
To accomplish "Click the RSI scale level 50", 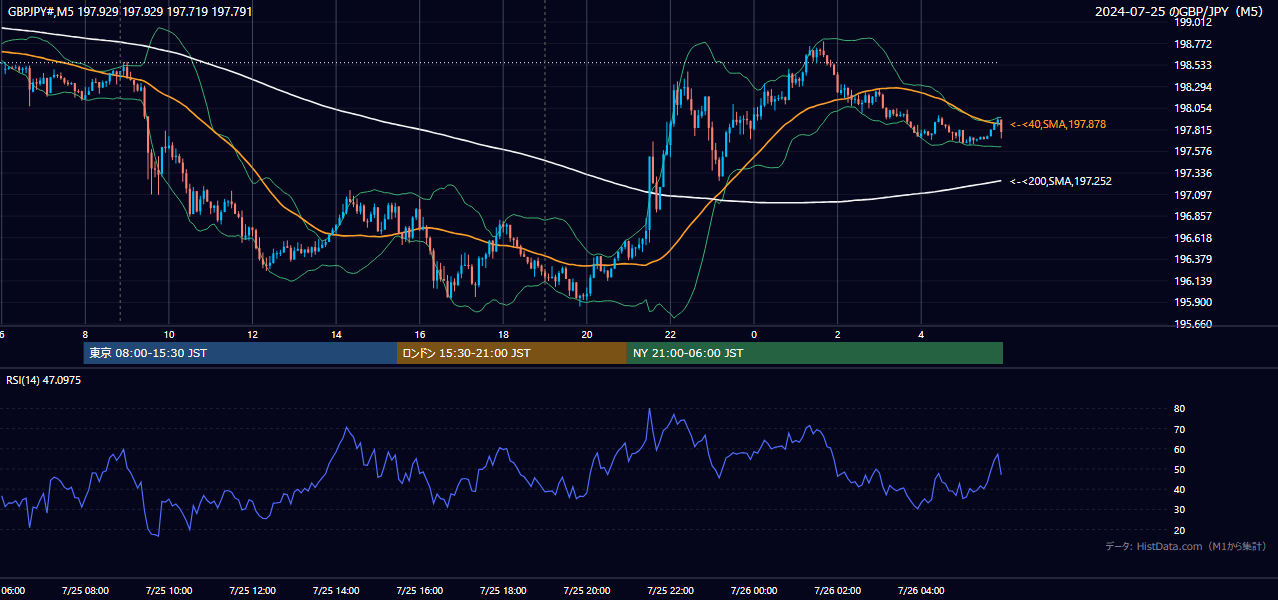I will click(x=1180, y=469).
